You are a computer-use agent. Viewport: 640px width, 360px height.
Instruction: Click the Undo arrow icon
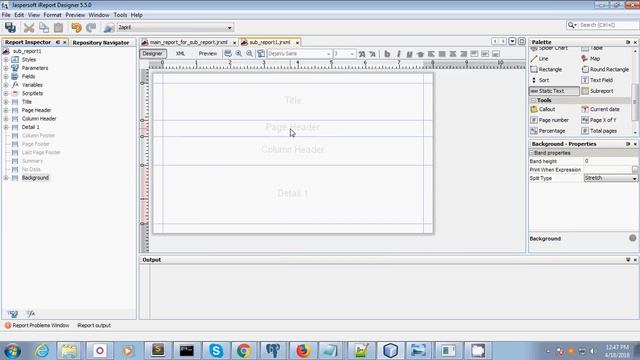coord(76,27)
